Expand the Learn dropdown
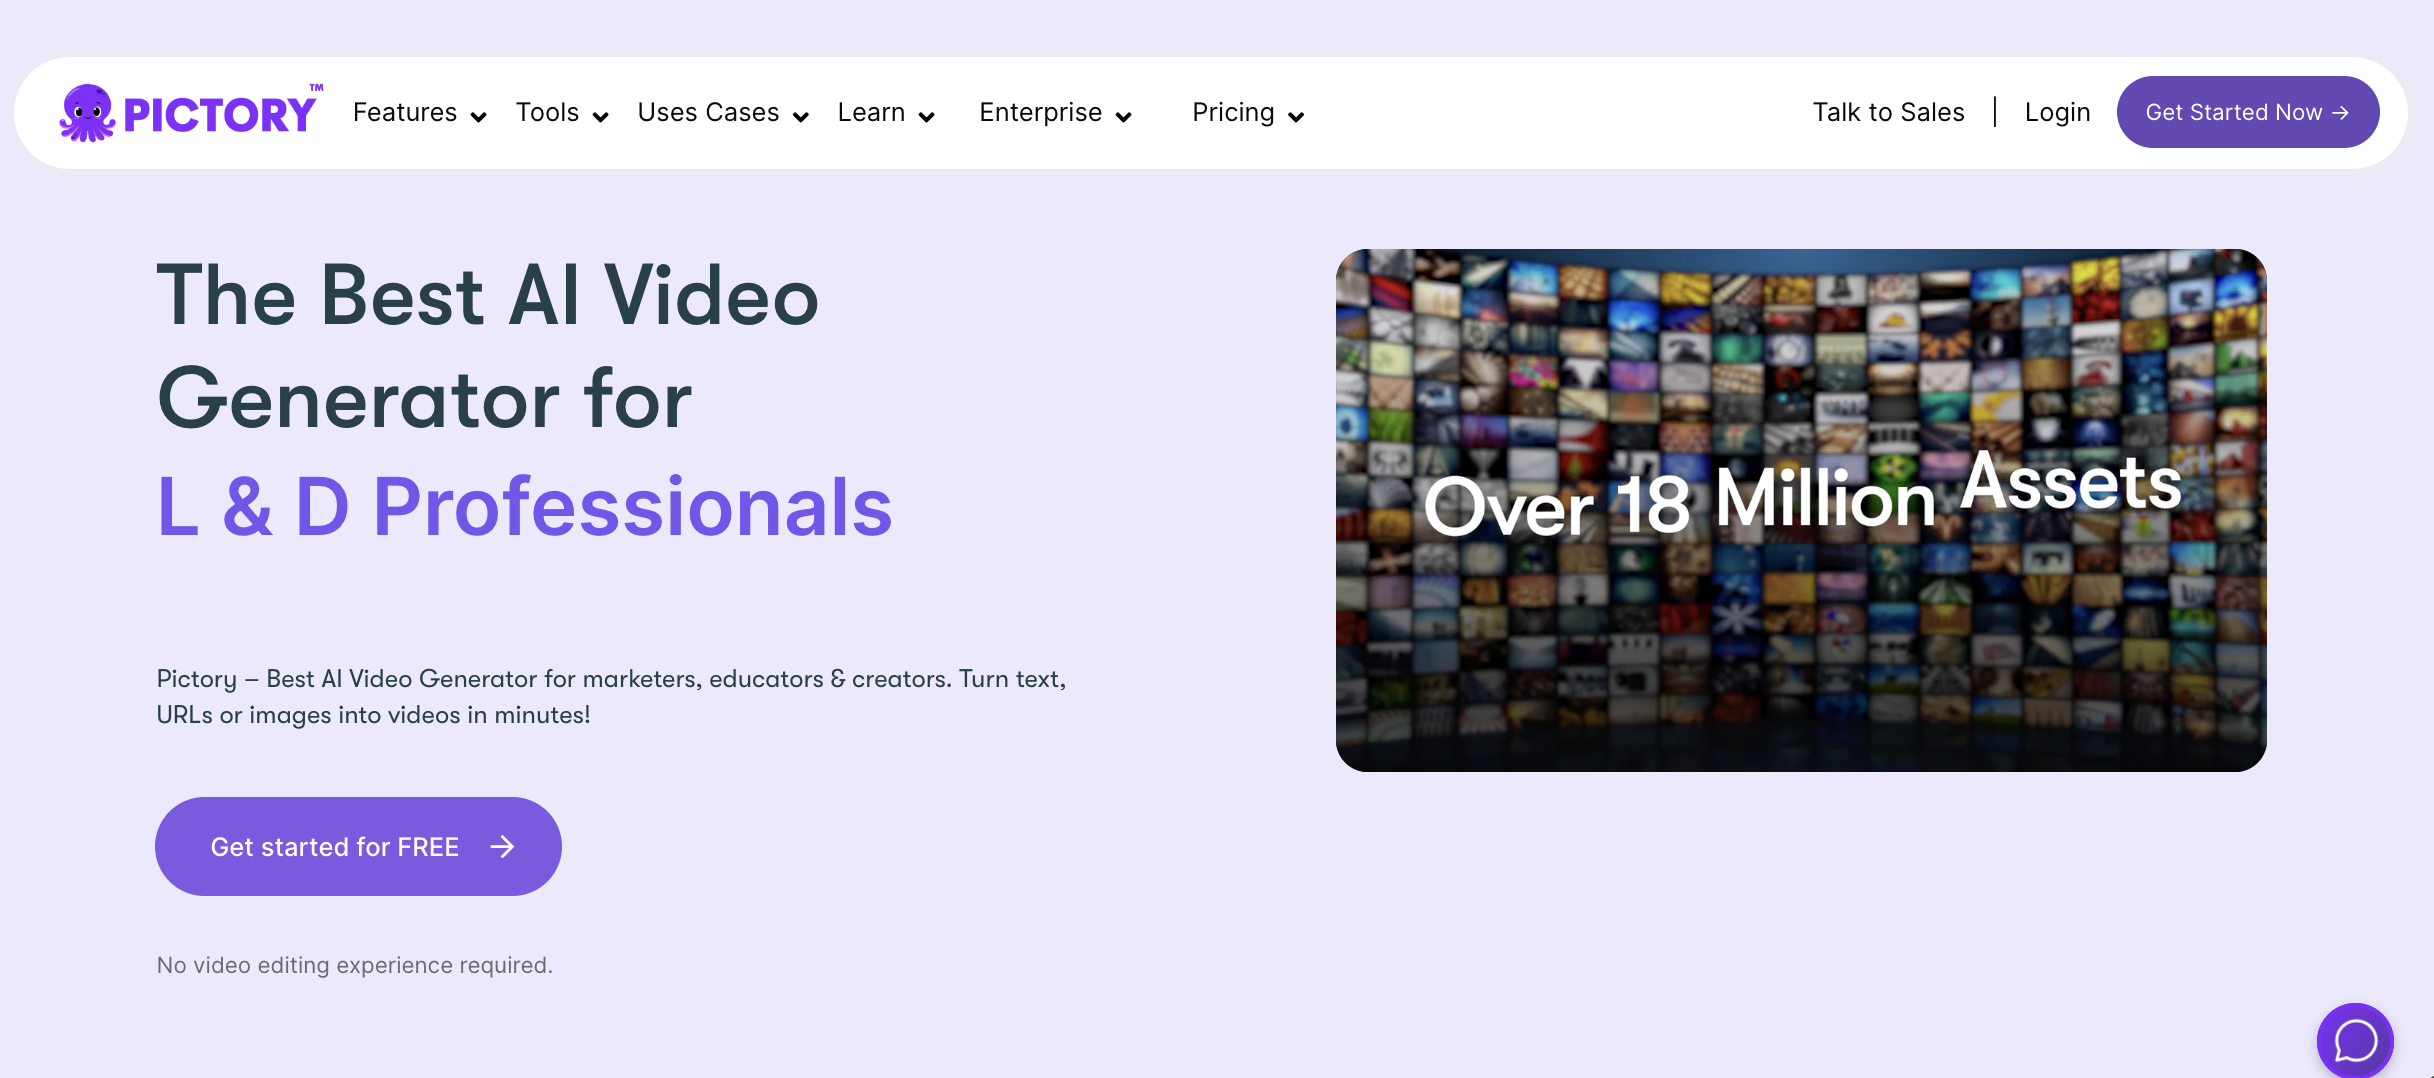Image resolution: width=2434 pixels, height=1078 pixels. tap(928, 117)
